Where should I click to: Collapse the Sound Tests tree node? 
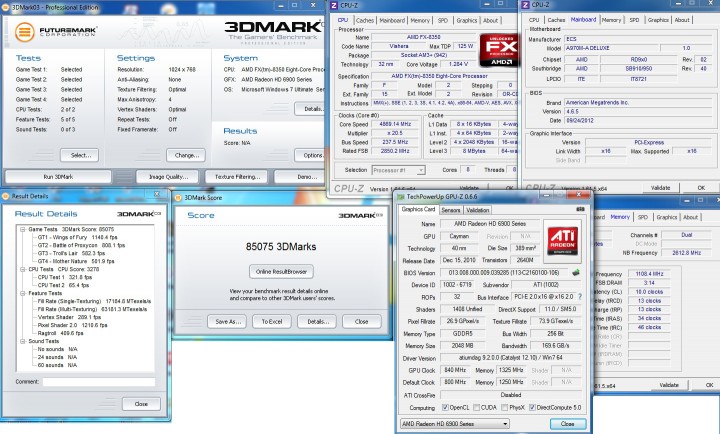click(x=22, y=341)
